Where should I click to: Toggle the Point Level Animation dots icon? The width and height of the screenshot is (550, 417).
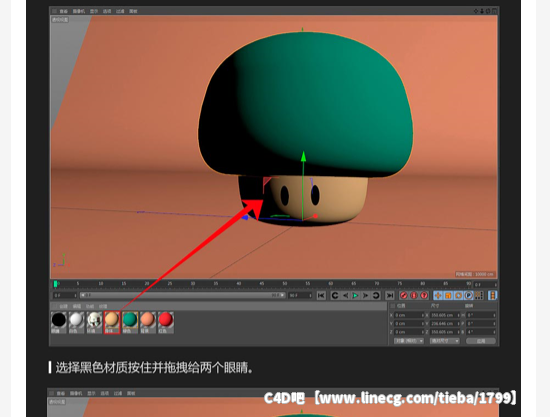(479, 296)
